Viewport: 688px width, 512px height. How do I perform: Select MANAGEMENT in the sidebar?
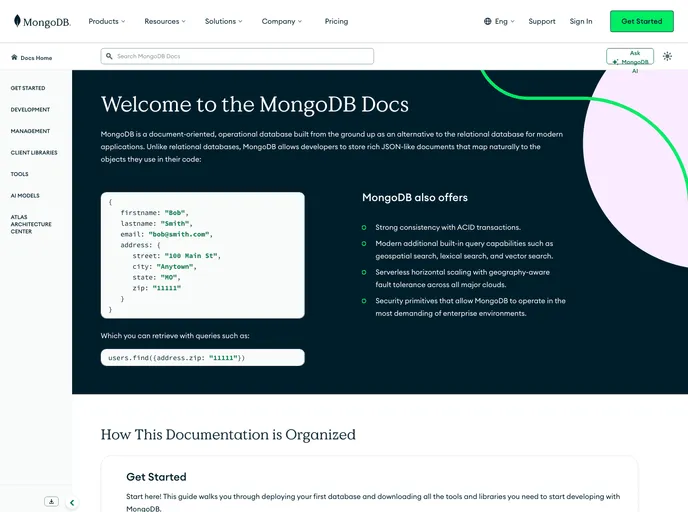coord(30,131)
